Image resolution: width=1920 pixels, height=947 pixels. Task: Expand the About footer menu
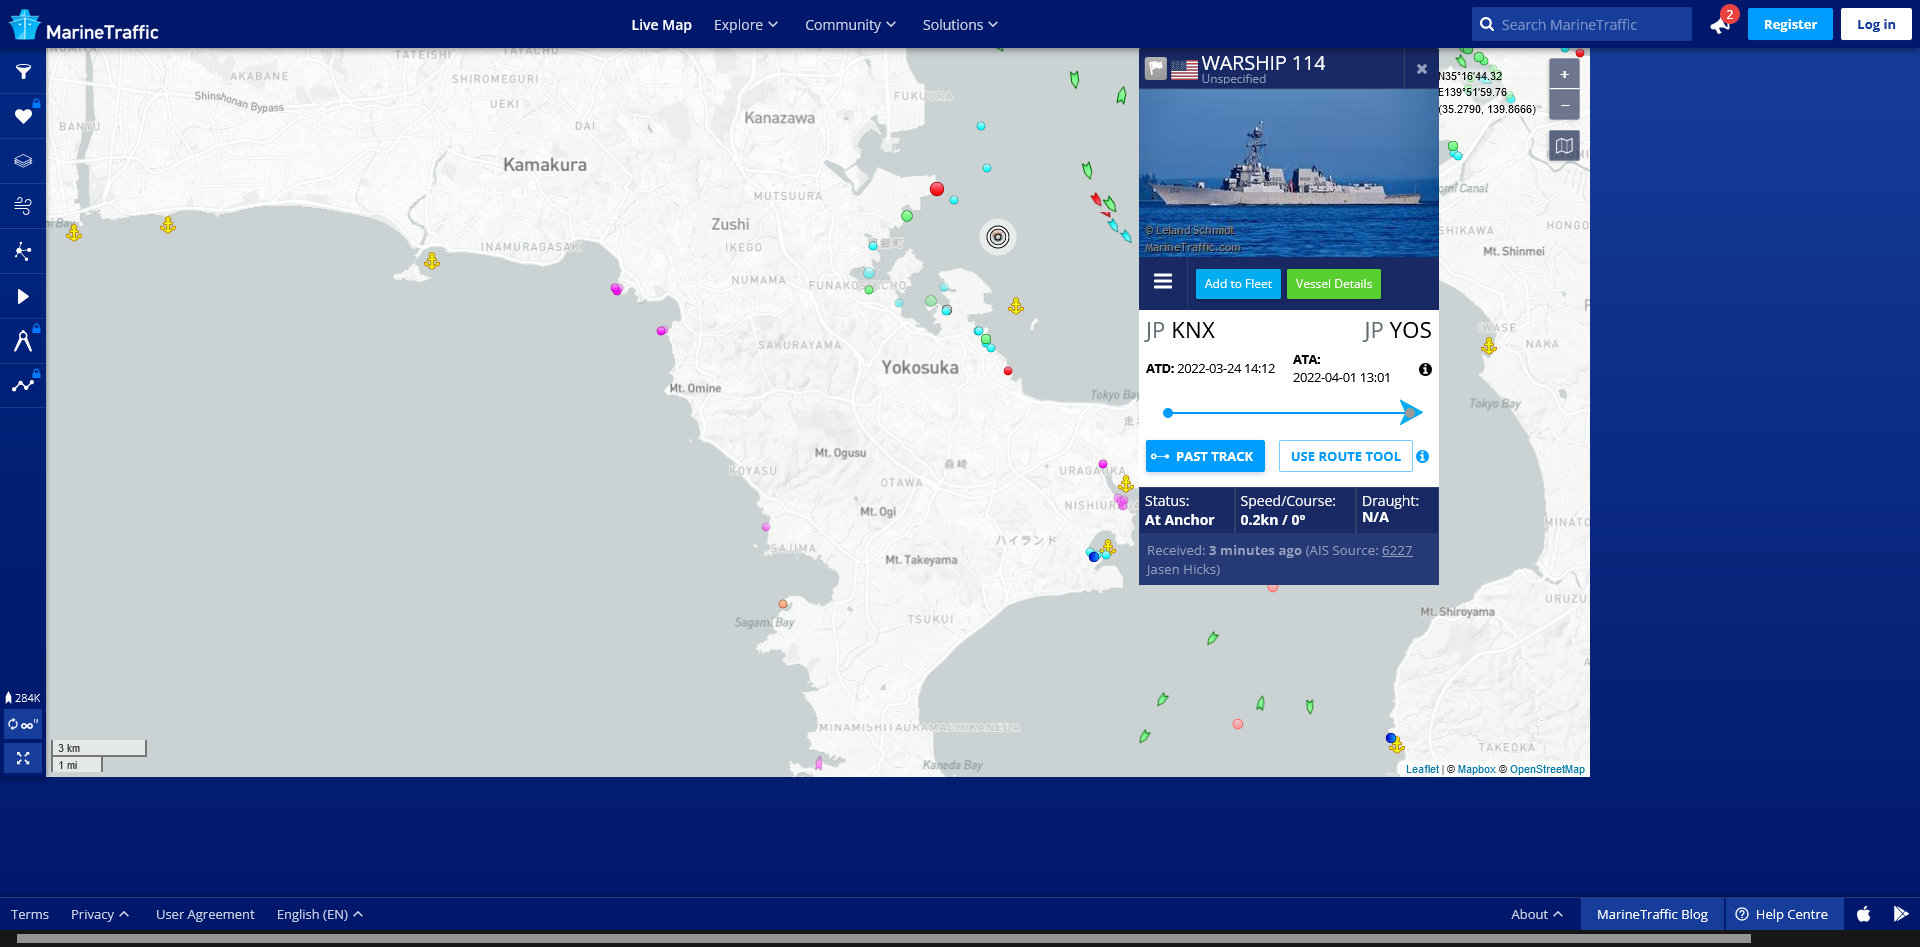point(1536,914)
